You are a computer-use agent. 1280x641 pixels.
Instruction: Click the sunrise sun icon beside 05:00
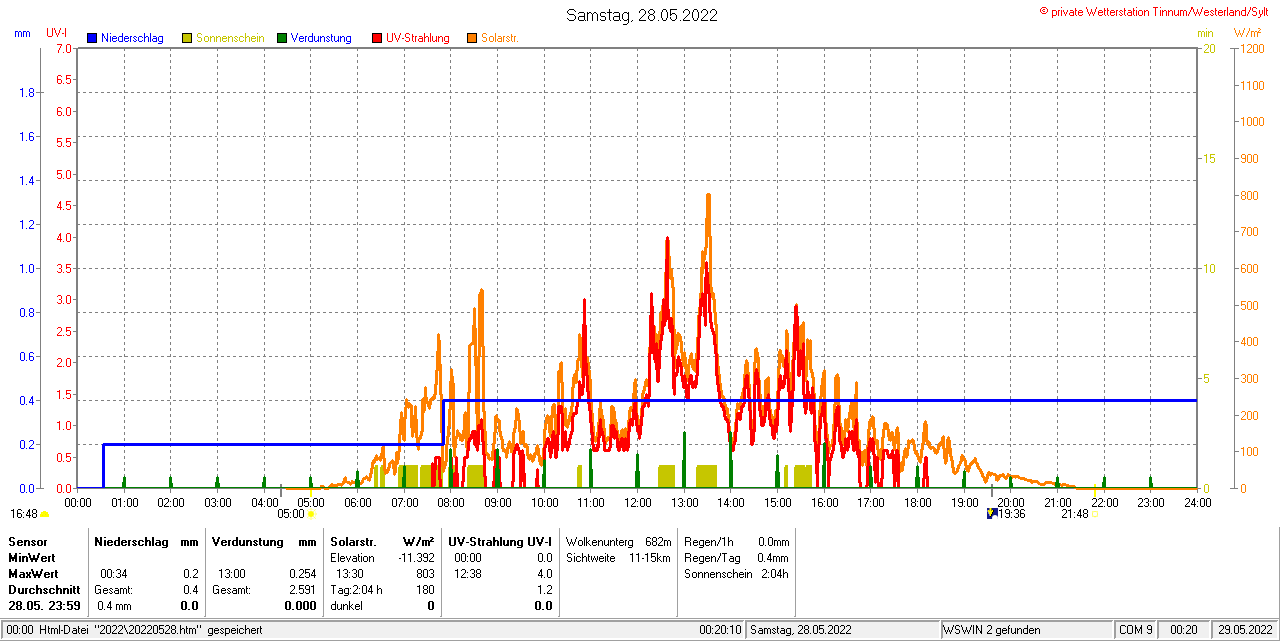tap(311, 514)
